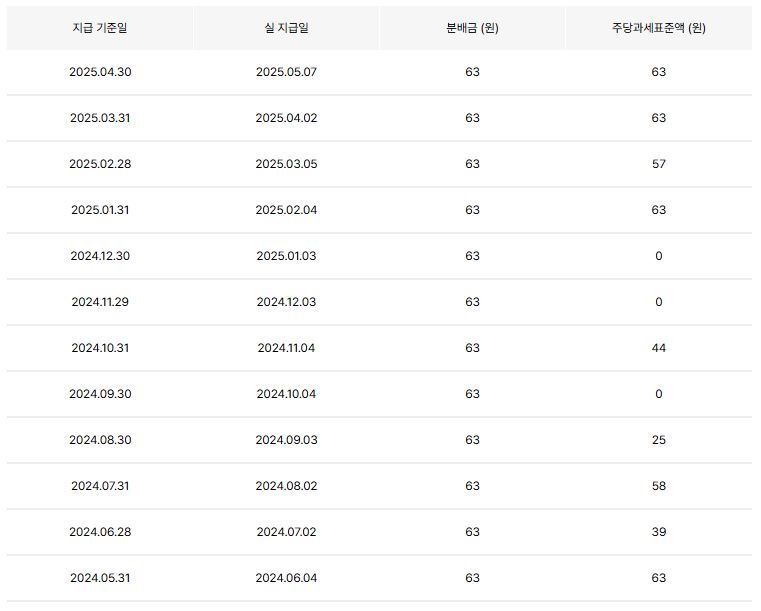This screenshot has height=611, width=761.
Task: Click taxable value 0 in 2024.11.29 row
Action: point(659,302)
